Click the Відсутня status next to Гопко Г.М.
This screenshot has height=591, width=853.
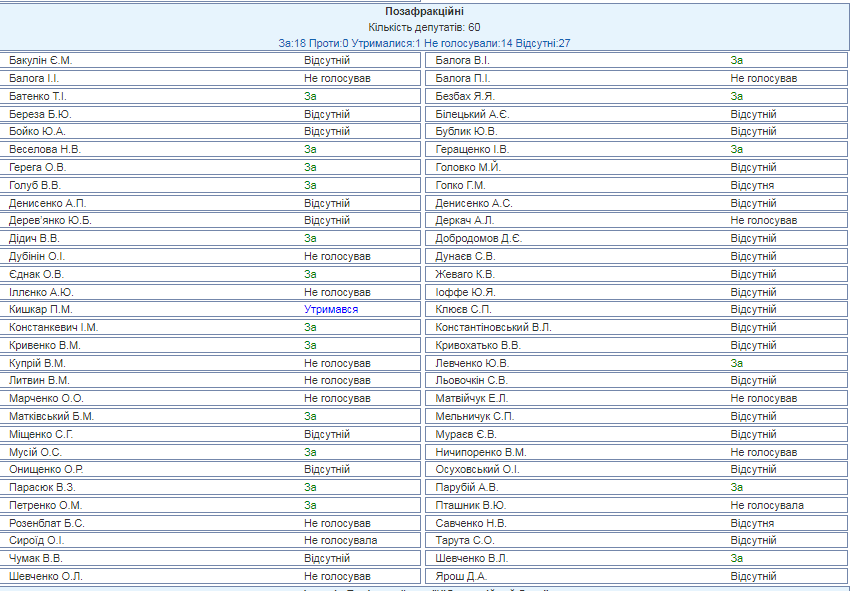tap(752, 185)
